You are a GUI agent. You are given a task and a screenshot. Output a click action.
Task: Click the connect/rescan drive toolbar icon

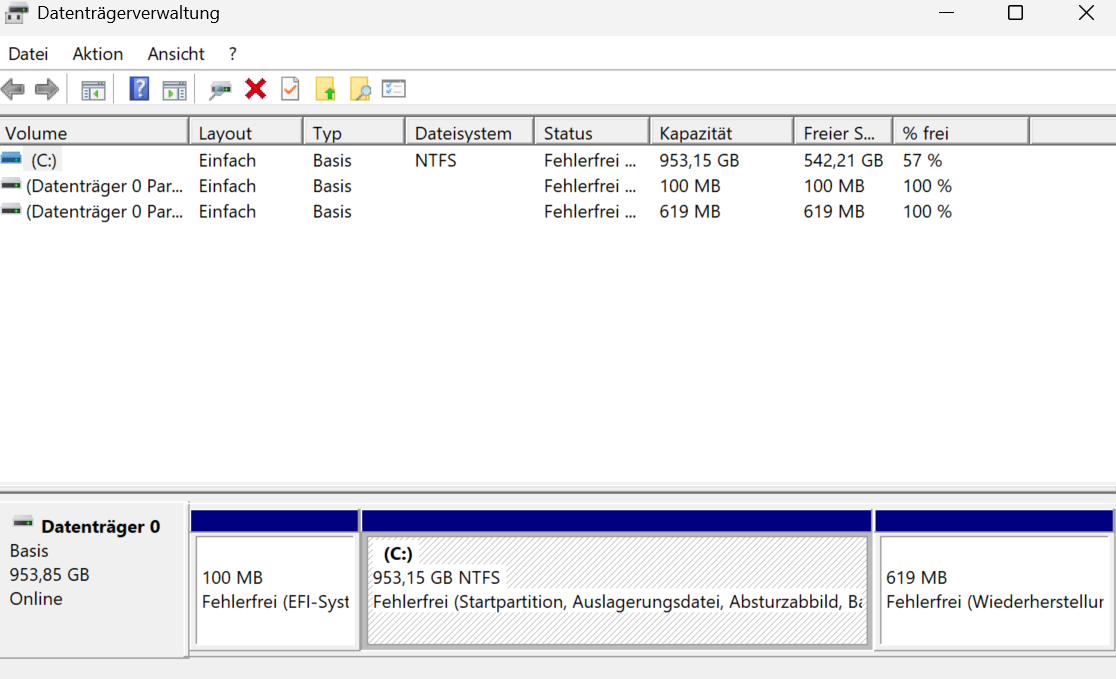(220, 90)
